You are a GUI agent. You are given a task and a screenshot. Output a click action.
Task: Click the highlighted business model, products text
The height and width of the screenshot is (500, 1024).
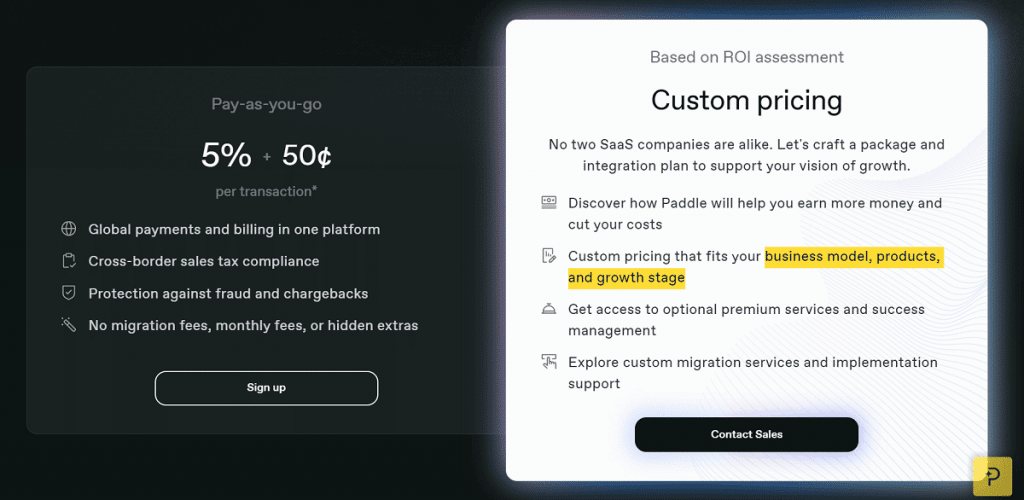pyautogui.click(x=854, y=257)
